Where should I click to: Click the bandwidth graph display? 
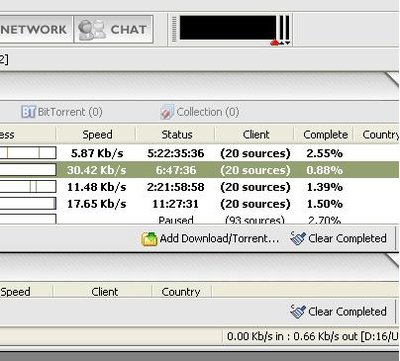point(228,28)
